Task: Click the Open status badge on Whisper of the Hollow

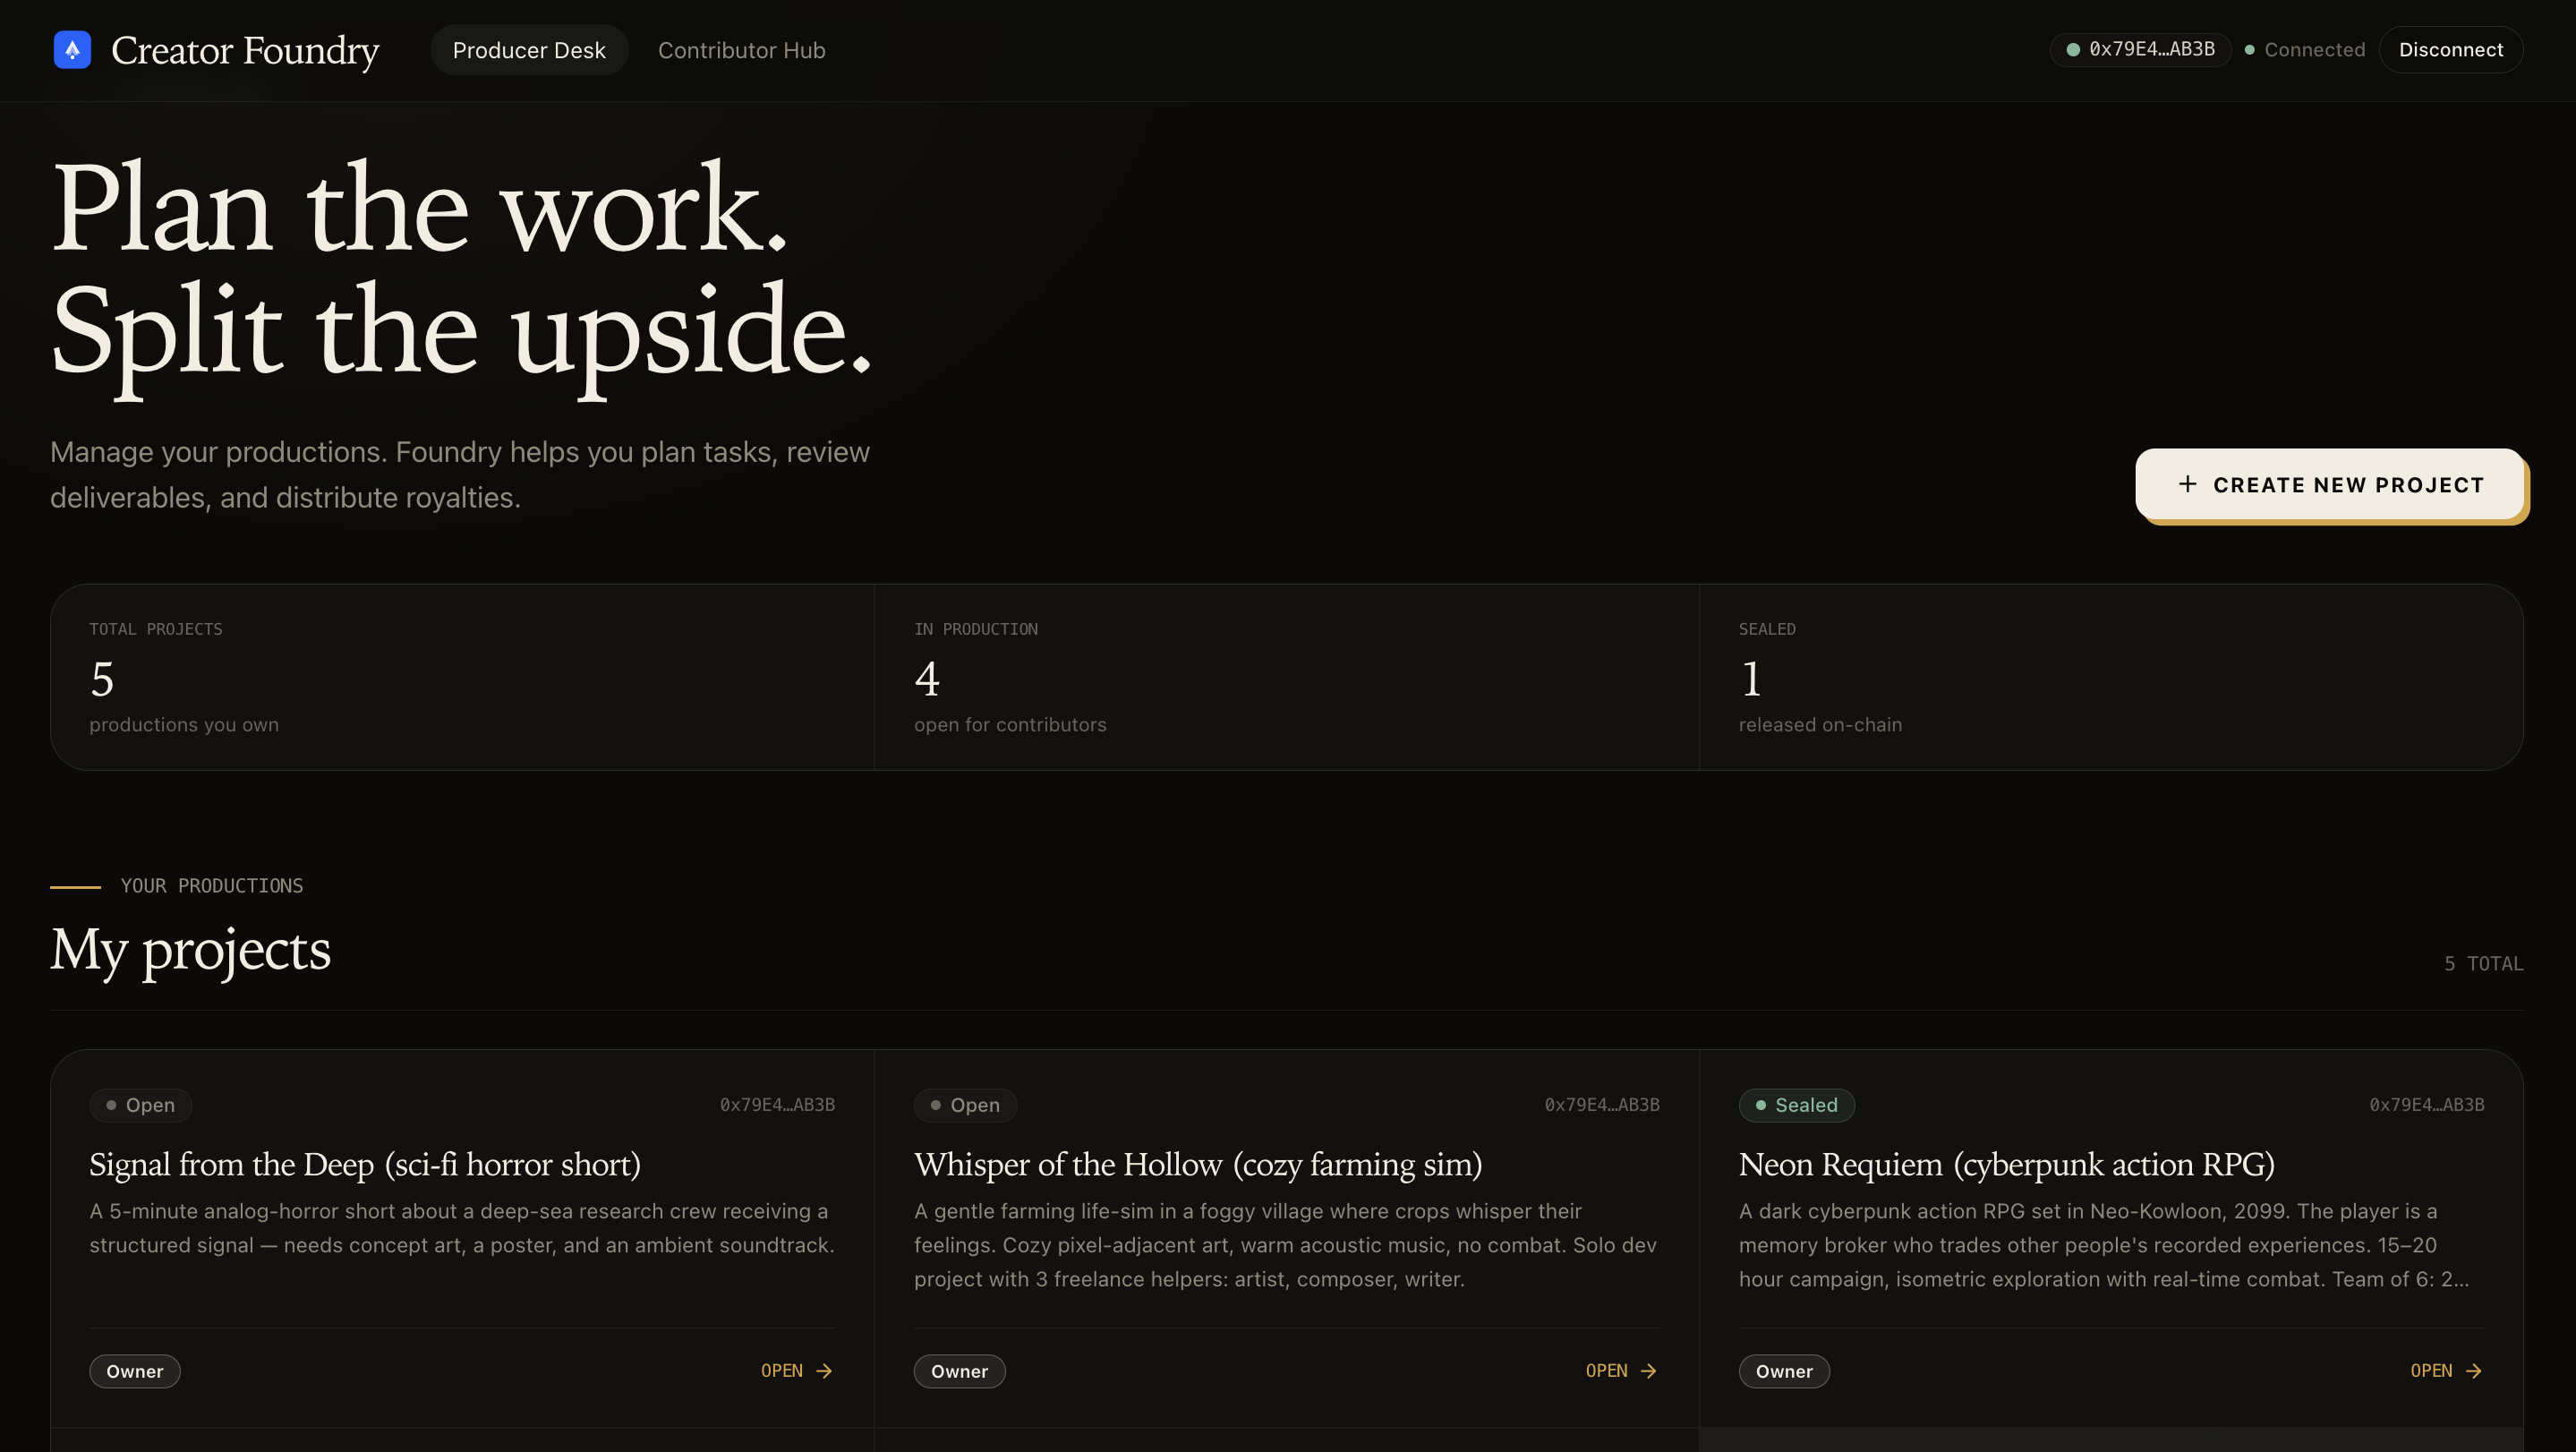Action: [965, 1105]
